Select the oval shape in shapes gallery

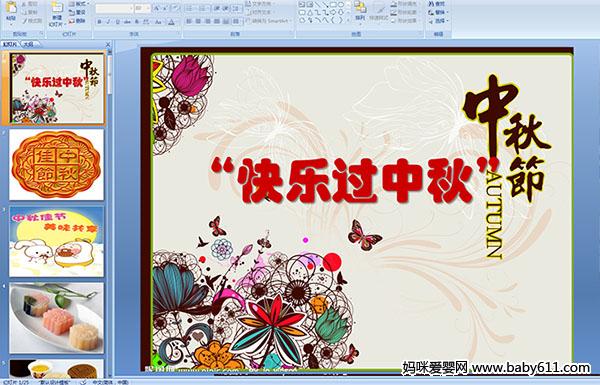341,5
